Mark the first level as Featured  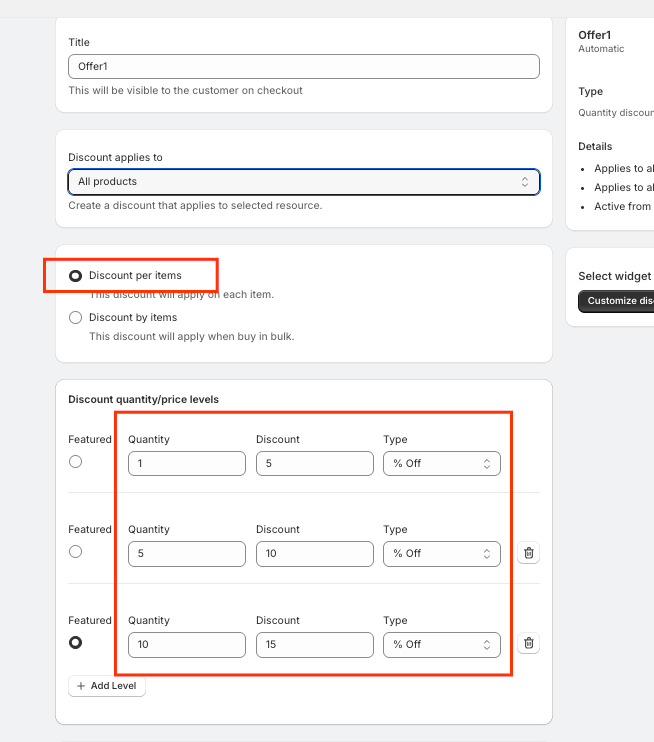(x=75, y=462)
